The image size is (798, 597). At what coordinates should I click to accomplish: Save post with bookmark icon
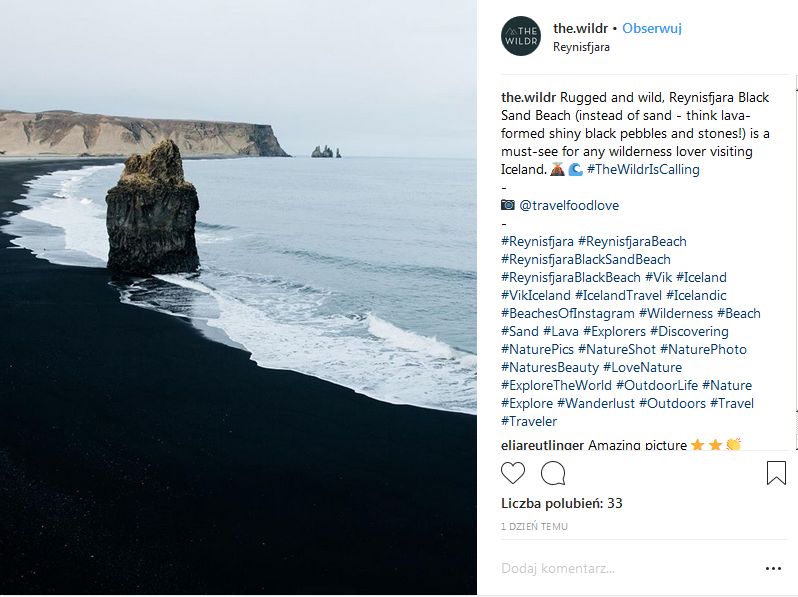776,473
